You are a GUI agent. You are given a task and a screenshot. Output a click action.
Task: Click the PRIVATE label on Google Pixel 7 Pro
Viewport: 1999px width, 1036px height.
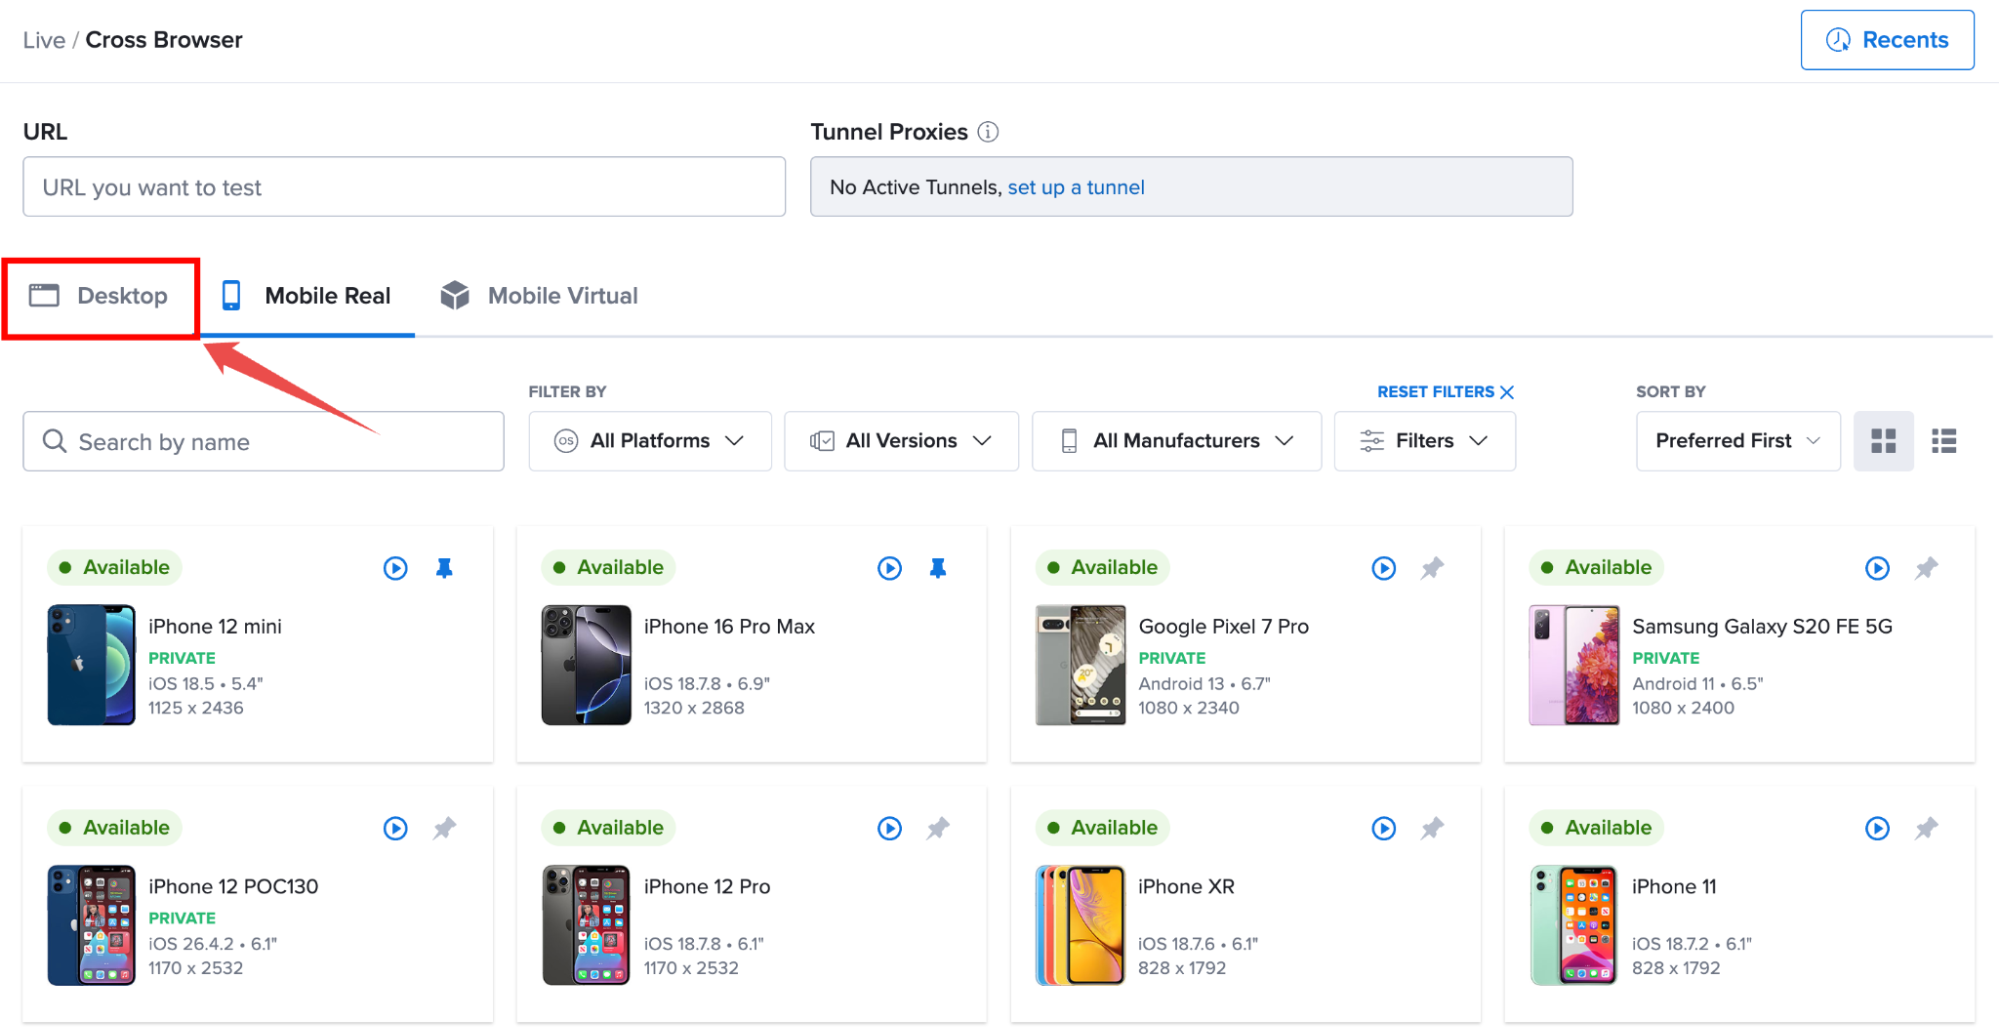[1172, 658]
